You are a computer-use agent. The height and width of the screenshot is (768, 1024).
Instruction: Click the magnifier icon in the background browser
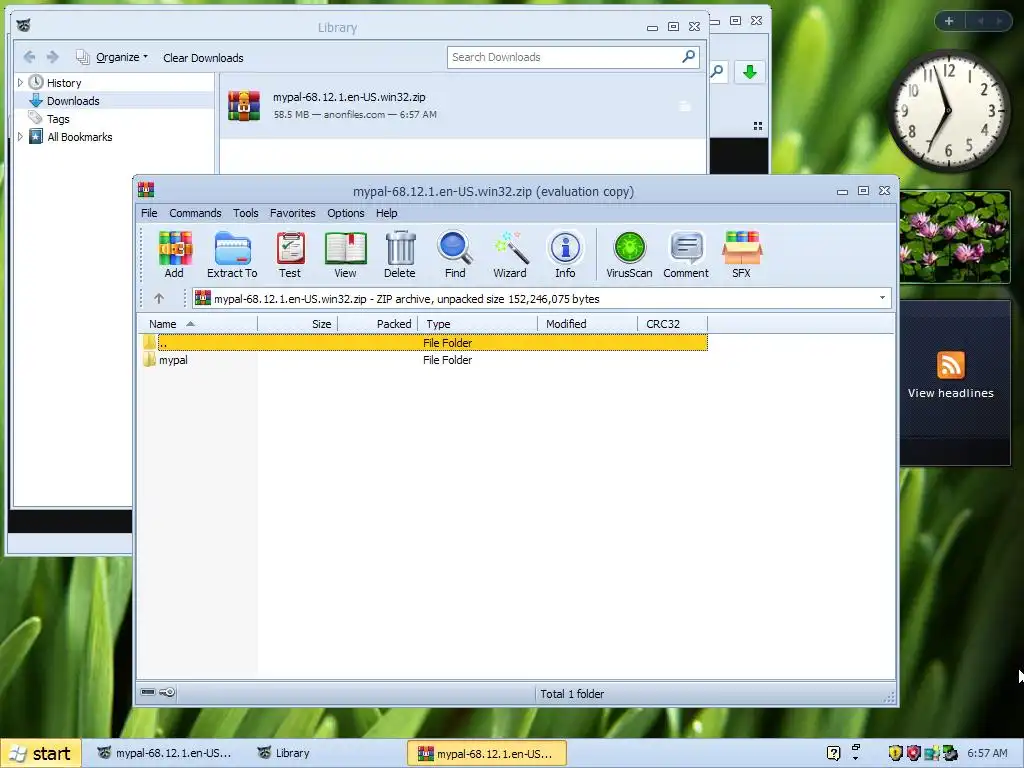(x=717, y=71)
